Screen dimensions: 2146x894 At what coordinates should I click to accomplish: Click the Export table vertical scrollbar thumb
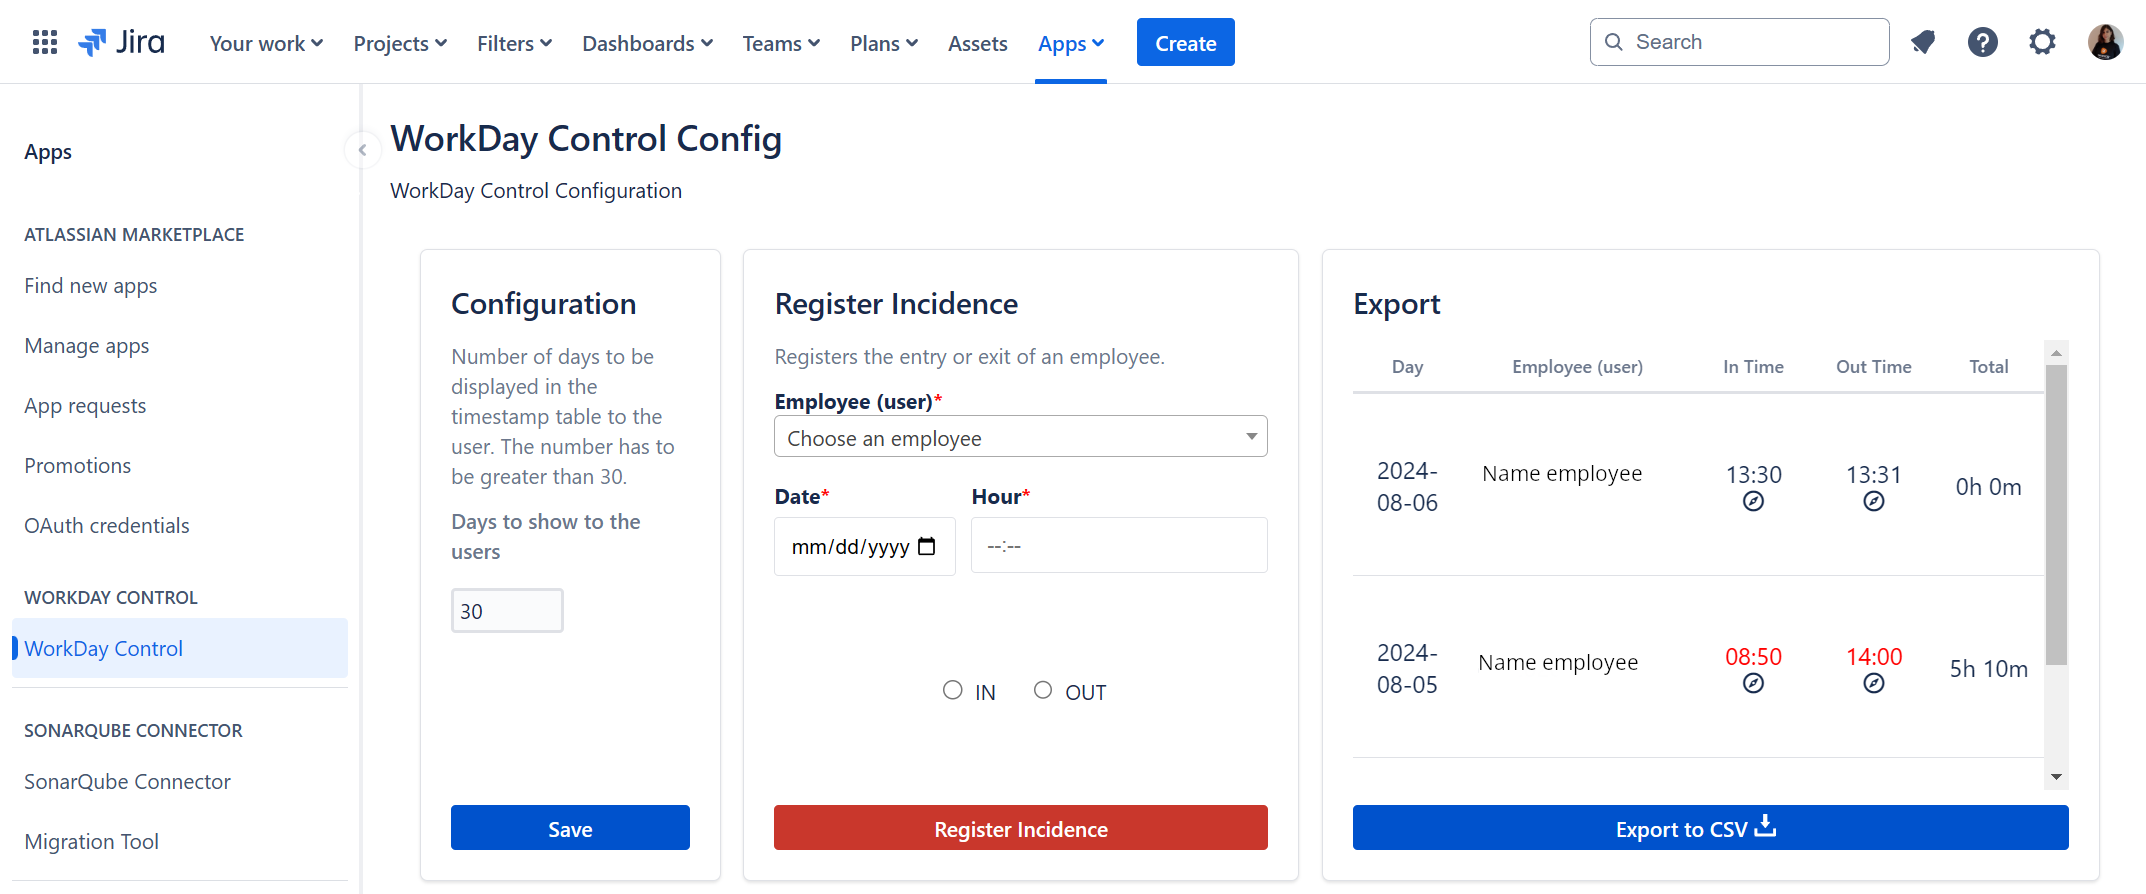(2056, 515)
